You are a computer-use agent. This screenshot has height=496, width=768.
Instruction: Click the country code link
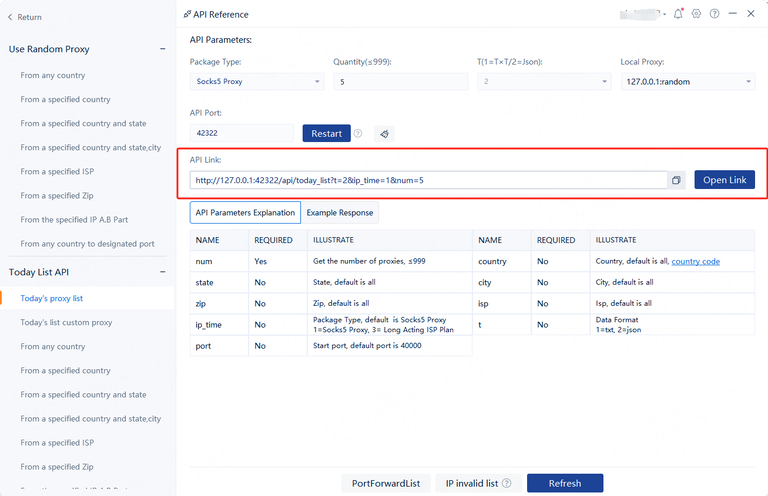(x=695, y=262)
